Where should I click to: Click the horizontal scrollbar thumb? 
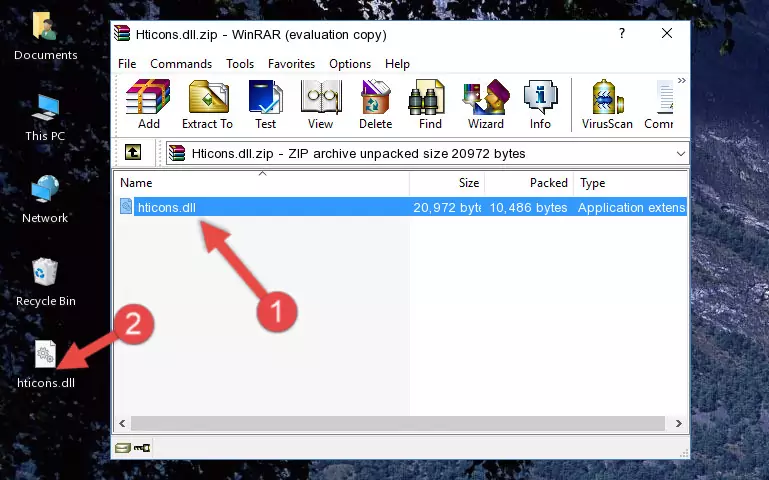pyautogui.click(x=398, y=423)
